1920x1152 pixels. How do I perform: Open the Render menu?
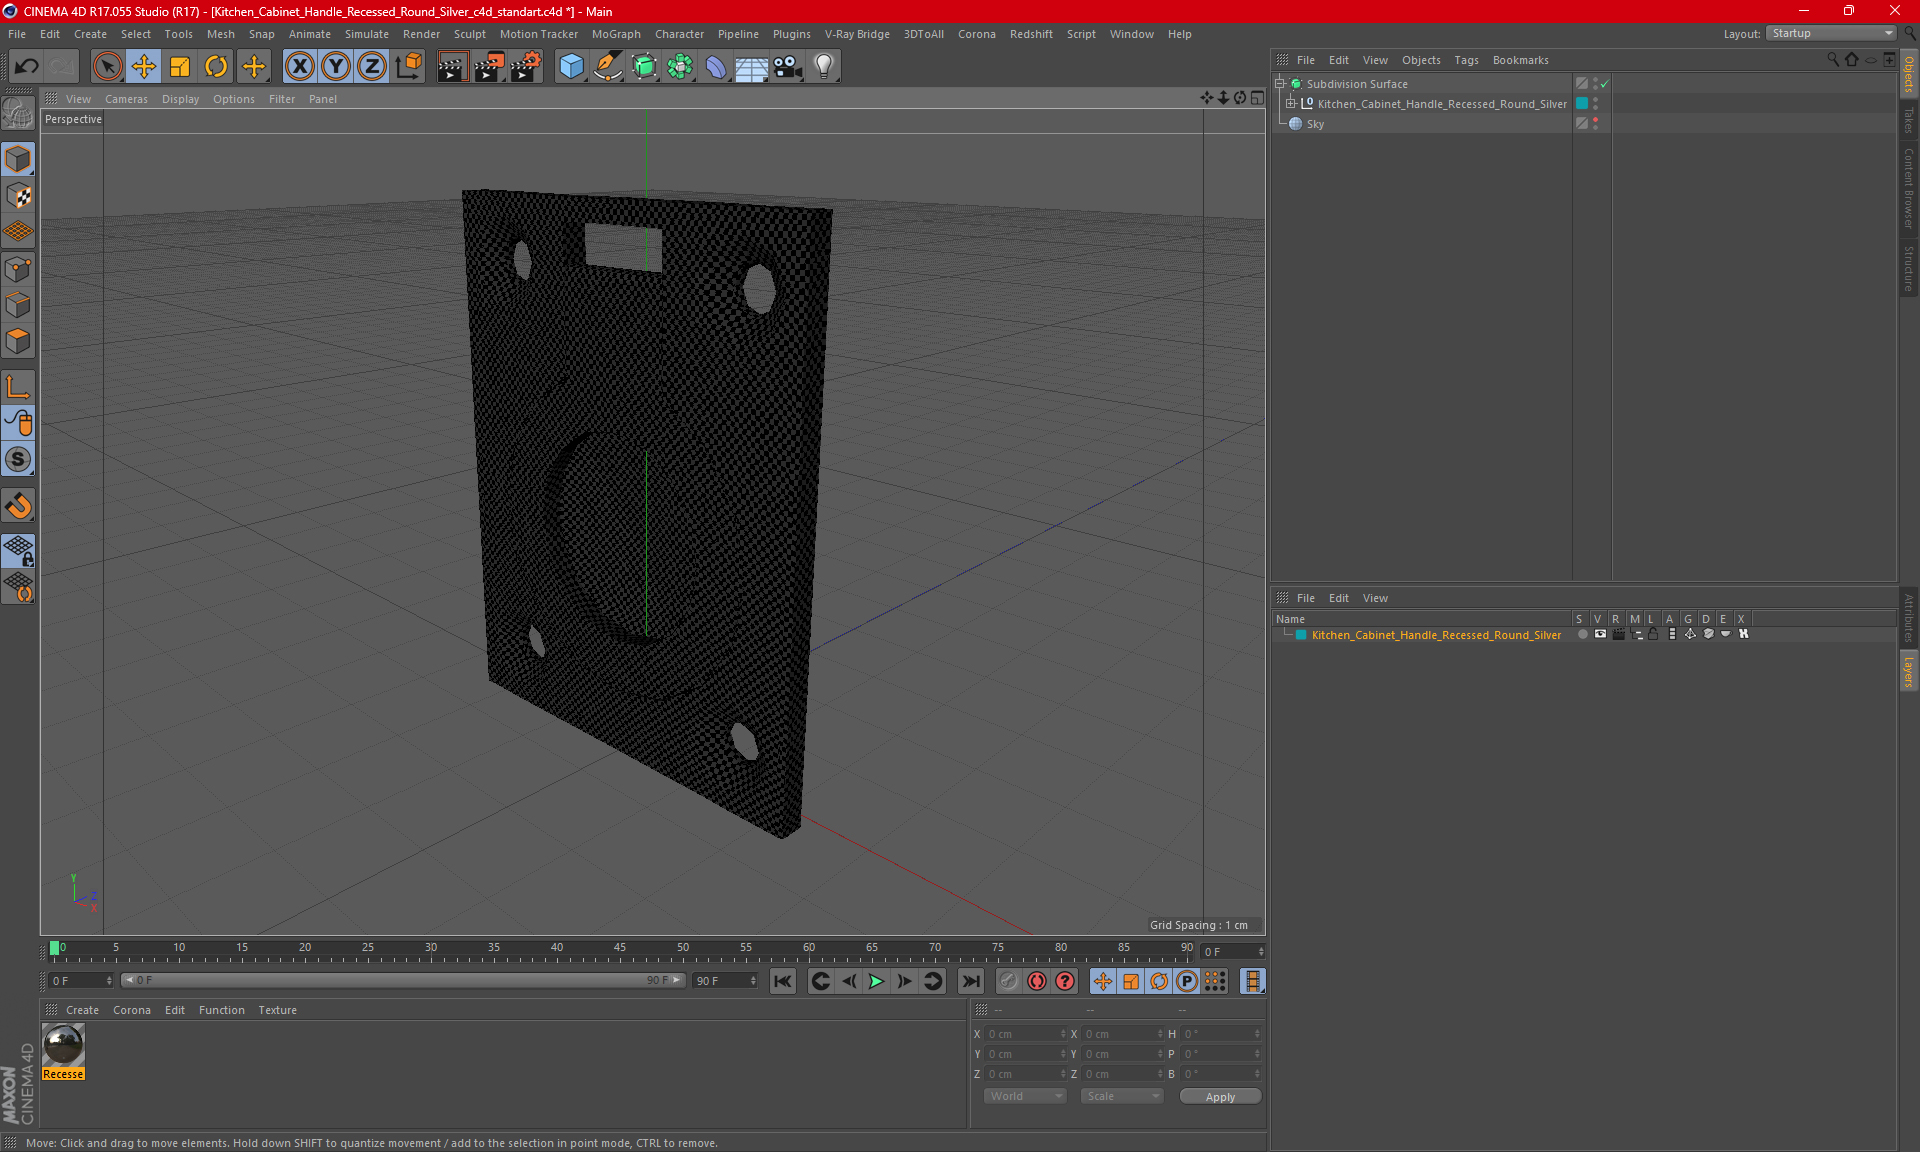[x=421, y=34]
